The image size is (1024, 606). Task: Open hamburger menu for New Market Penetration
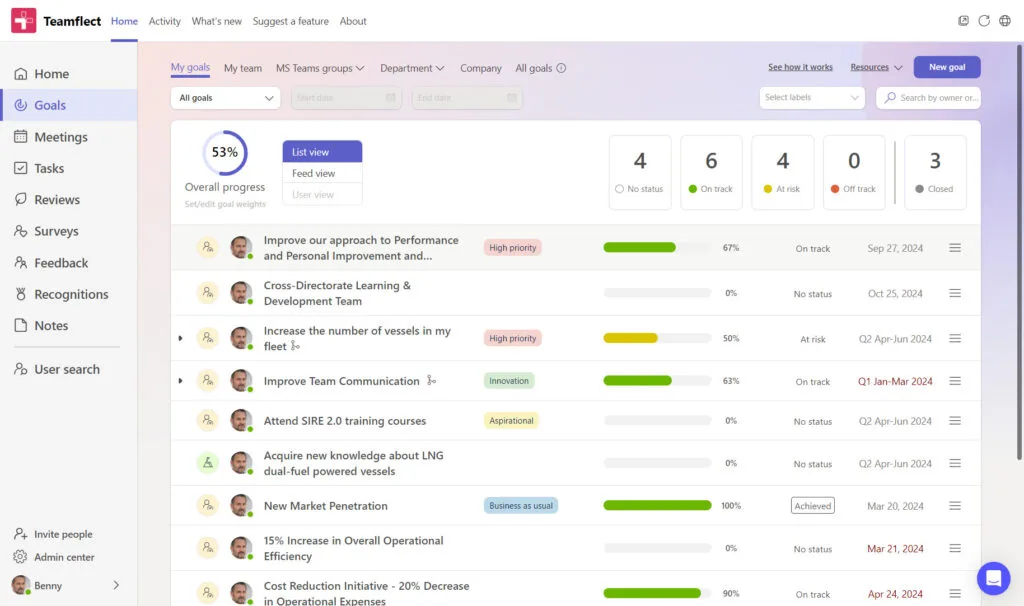tap(954, 506)
